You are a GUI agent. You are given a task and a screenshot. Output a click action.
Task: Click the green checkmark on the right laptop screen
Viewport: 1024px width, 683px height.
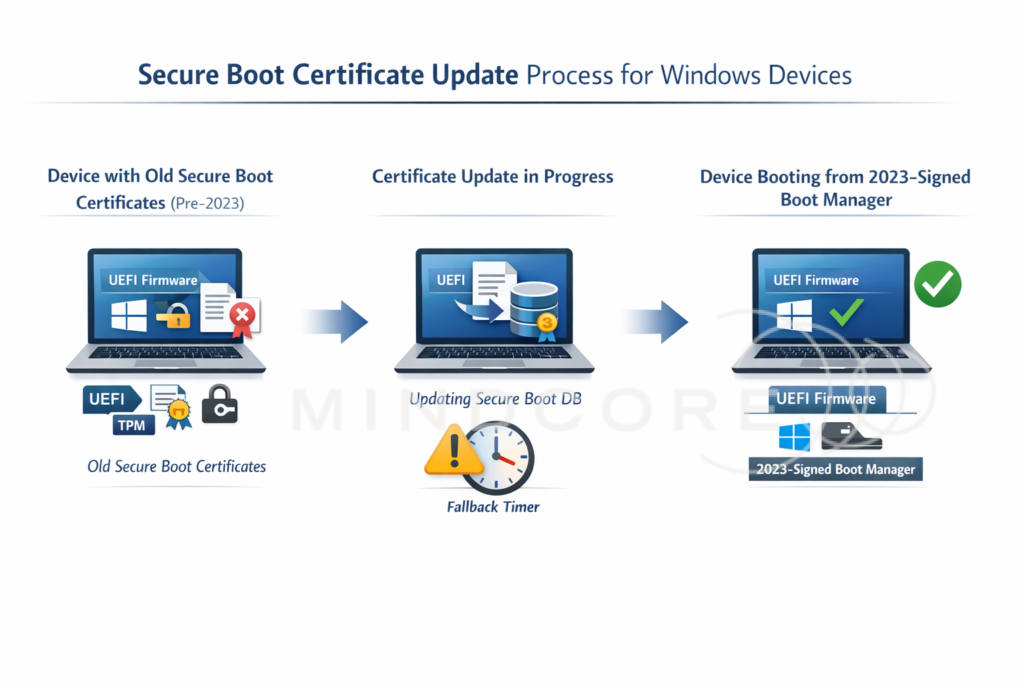tap(847, 313)
